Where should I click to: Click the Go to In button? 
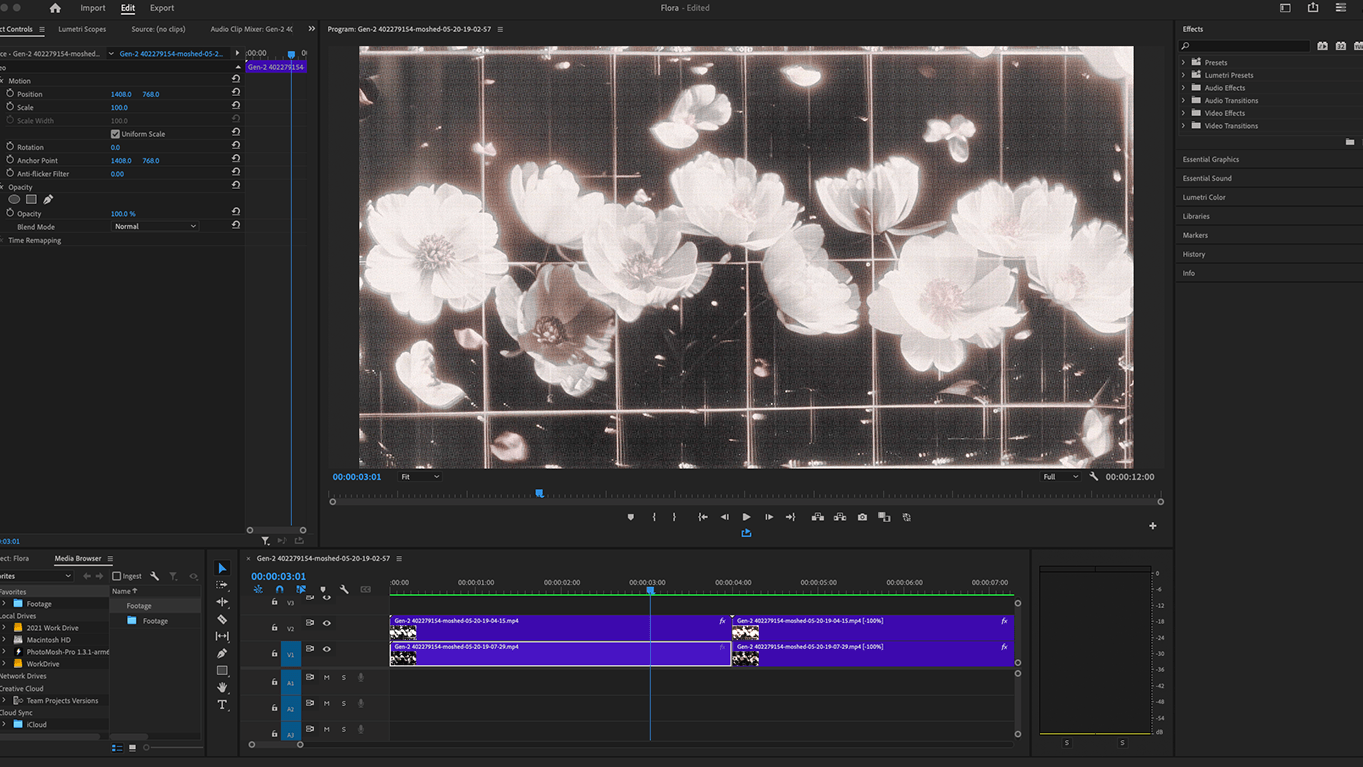pyautogui.click(x=703, y=517)
